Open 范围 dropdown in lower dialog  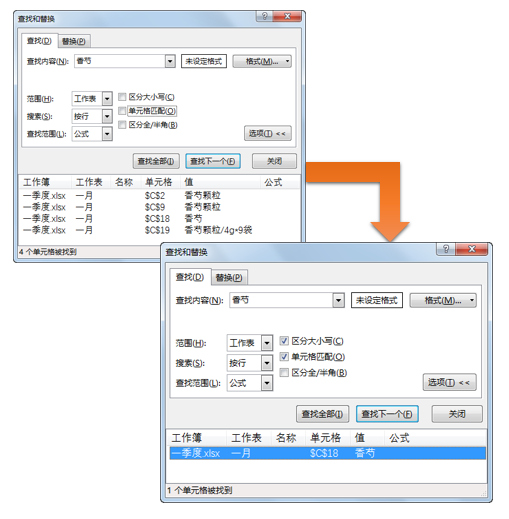pos(267,343)
